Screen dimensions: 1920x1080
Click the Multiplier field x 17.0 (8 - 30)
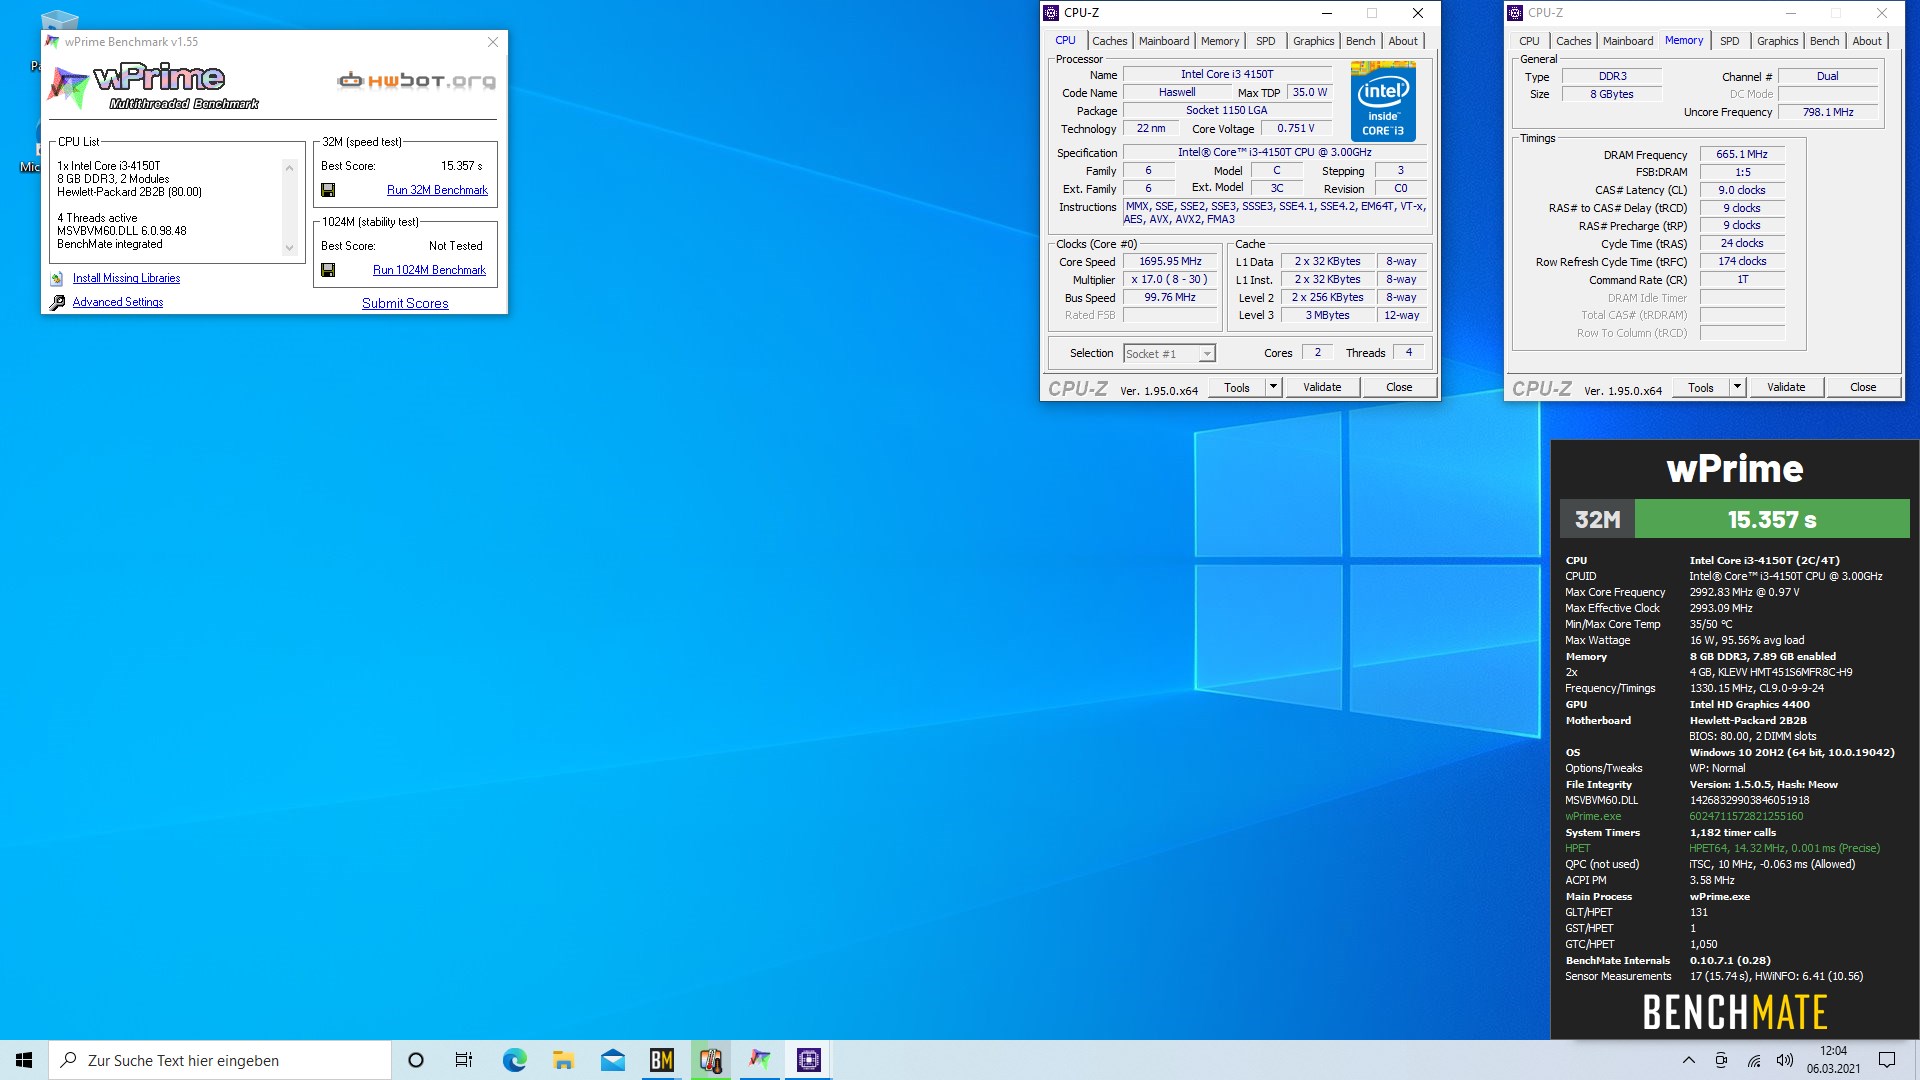pyautogui.click(x=1169, y=280)
